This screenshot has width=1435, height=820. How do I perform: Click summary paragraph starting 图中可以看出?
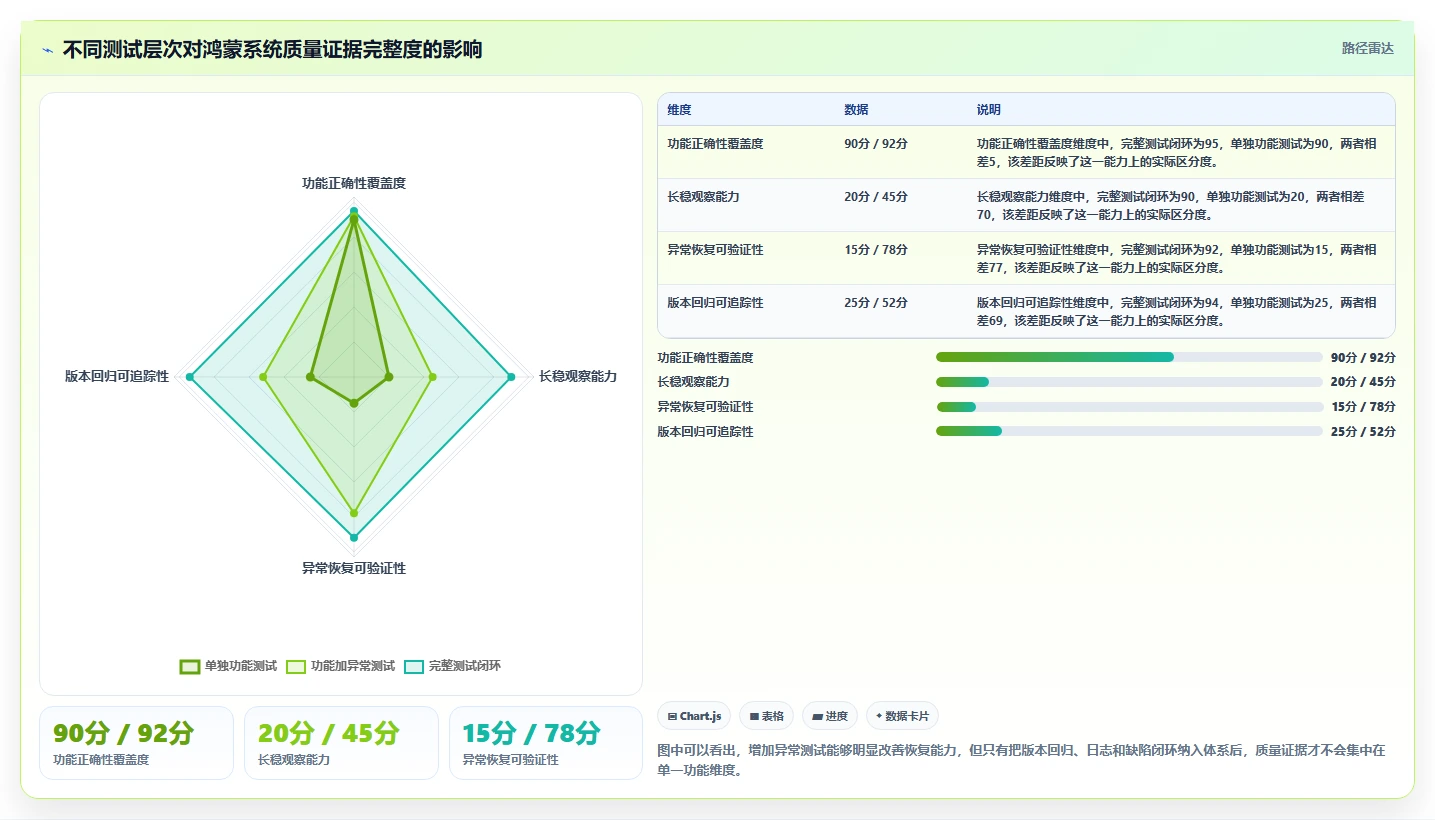[x=1021, y=760]
